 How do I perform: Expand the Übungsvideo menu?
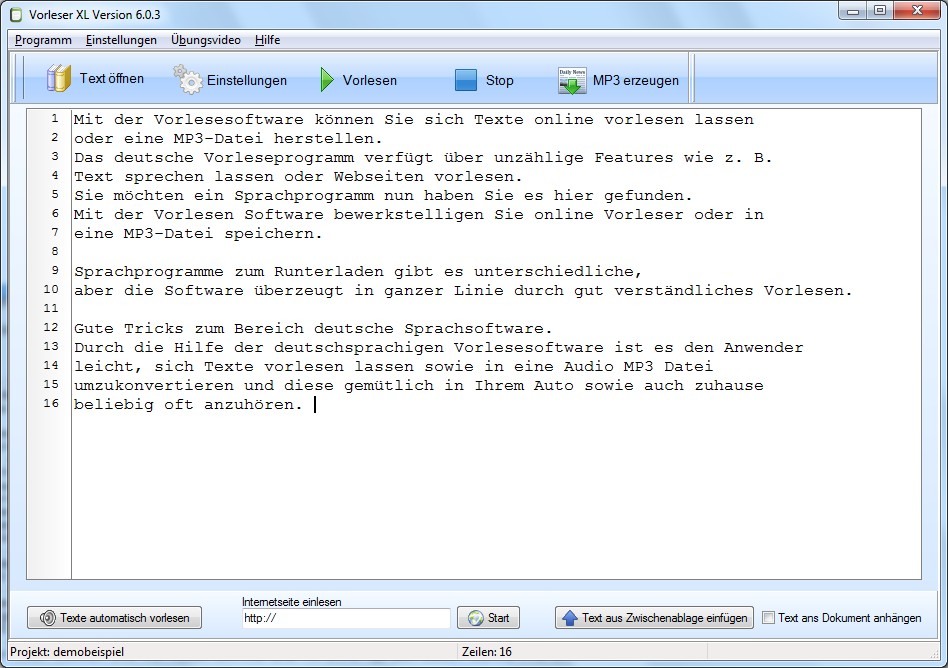coord(205,40)
